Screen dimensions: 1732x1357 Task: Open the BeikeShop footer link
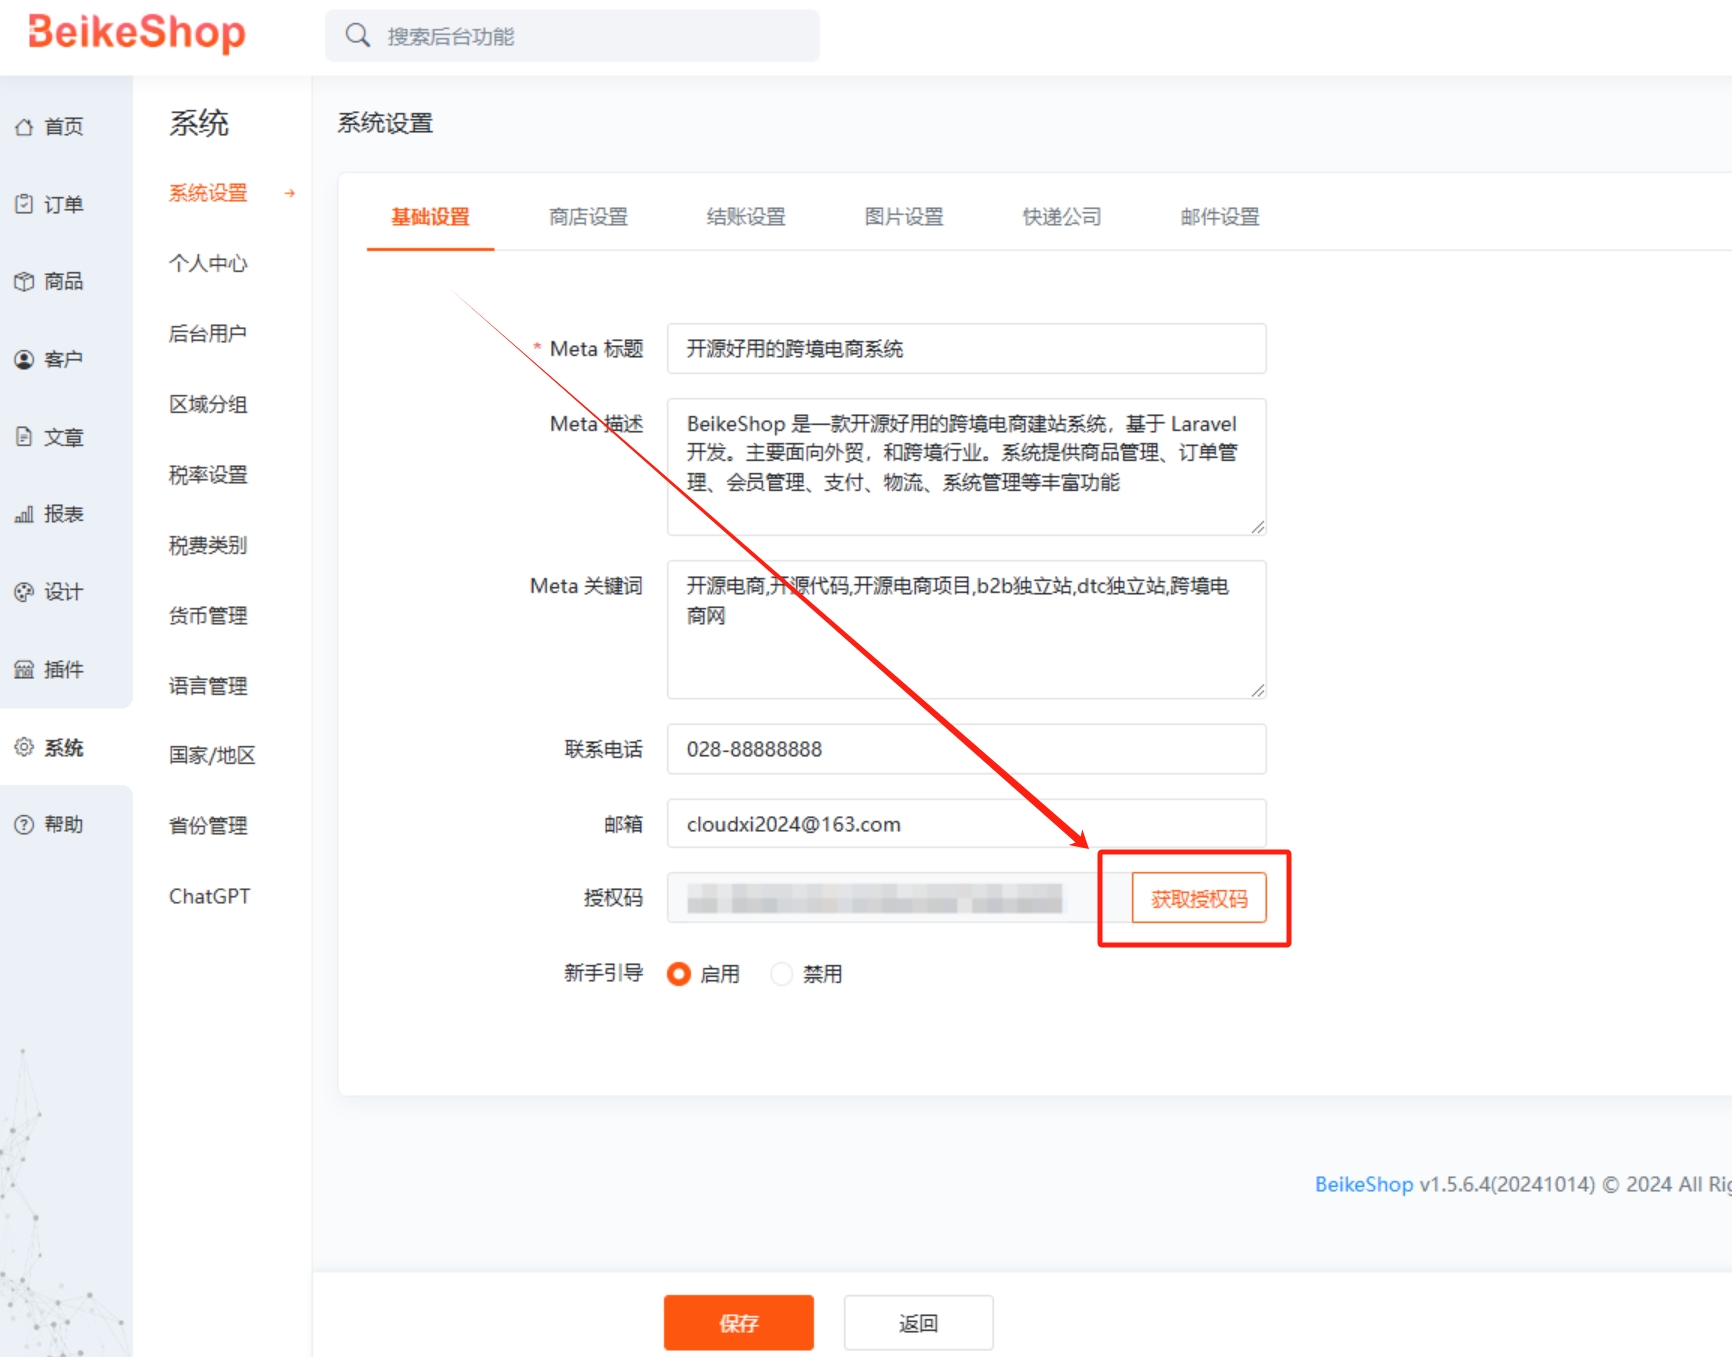click(1363, 1184)
